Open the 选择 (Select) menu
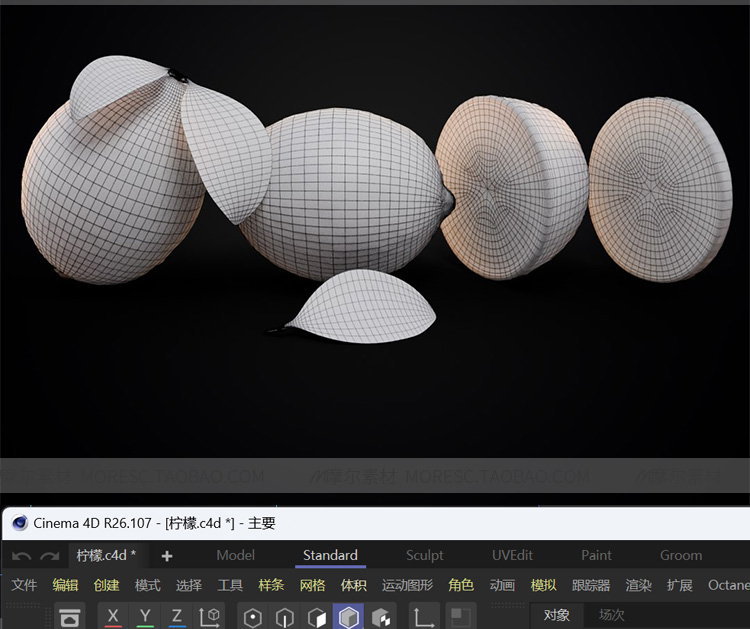The height and width of the screenshot is (629, 750). [189, 585]
